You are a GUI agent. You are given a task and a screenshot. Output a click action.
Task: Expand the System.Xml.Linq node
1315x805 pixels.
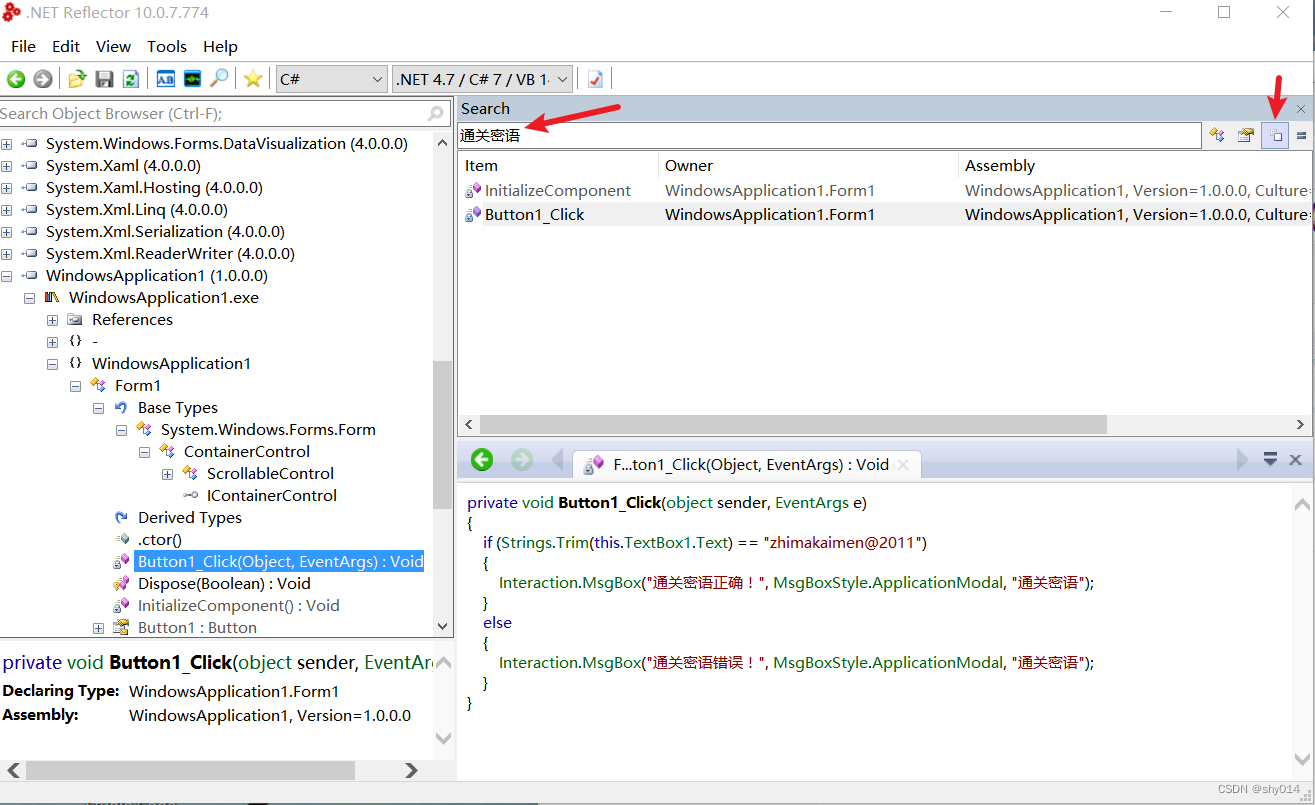point(7,210)
